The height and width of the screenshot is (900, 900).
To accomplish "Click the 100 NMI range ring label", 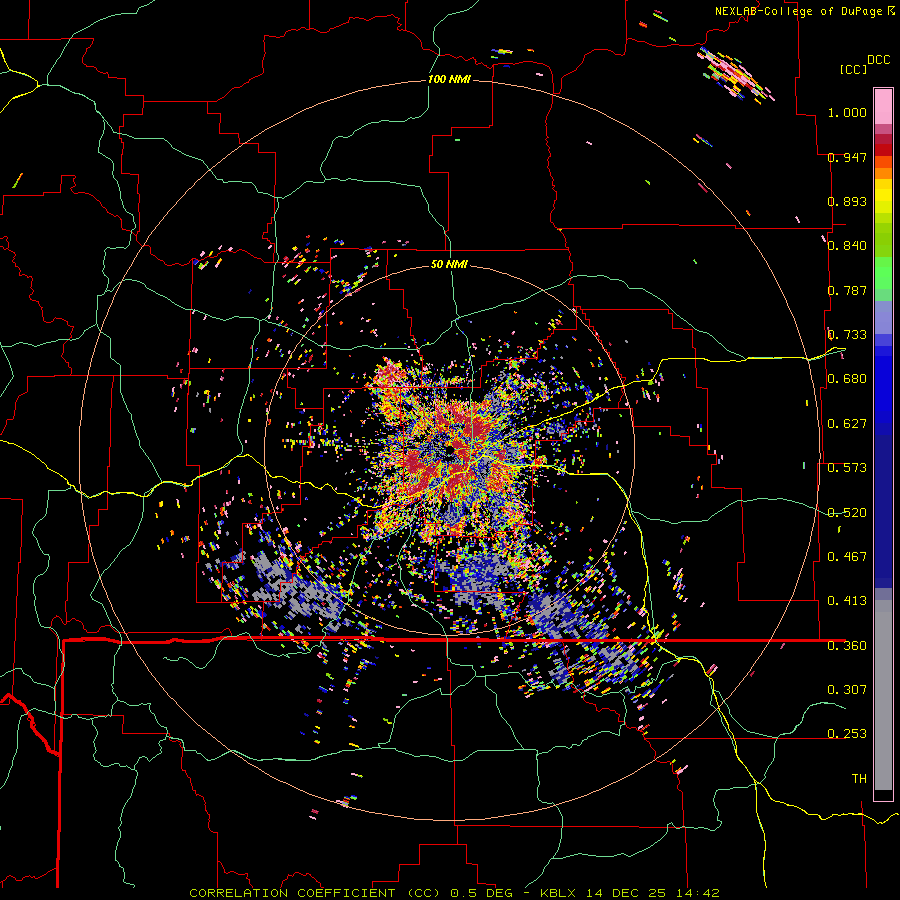I will point(449,79).
